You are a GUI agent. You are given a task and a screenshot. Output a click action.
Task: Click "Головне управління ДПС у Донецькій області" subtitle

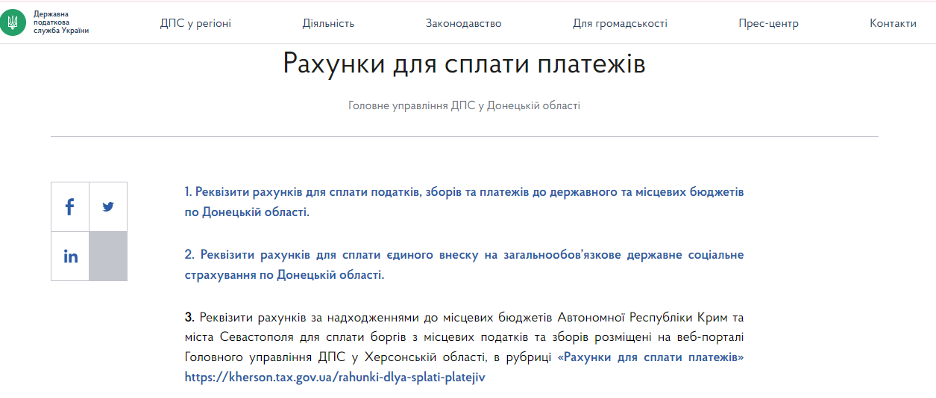click(464, 106)
